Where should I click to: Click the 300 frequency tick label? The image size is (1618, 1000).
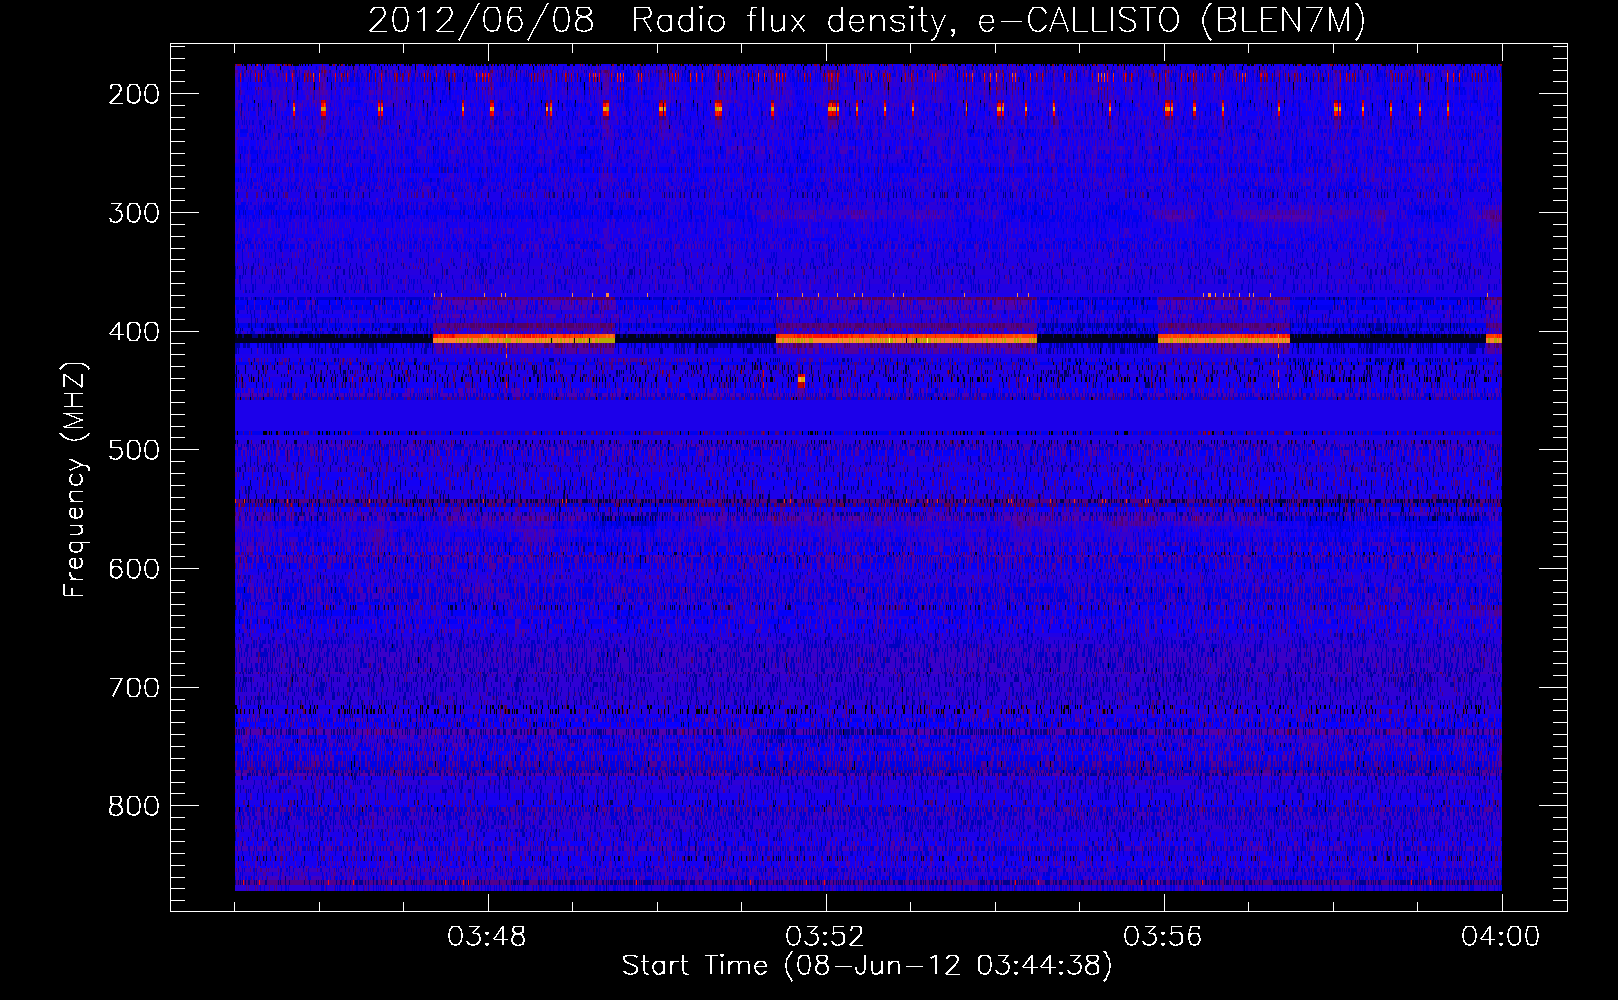(x=133, y=213)
